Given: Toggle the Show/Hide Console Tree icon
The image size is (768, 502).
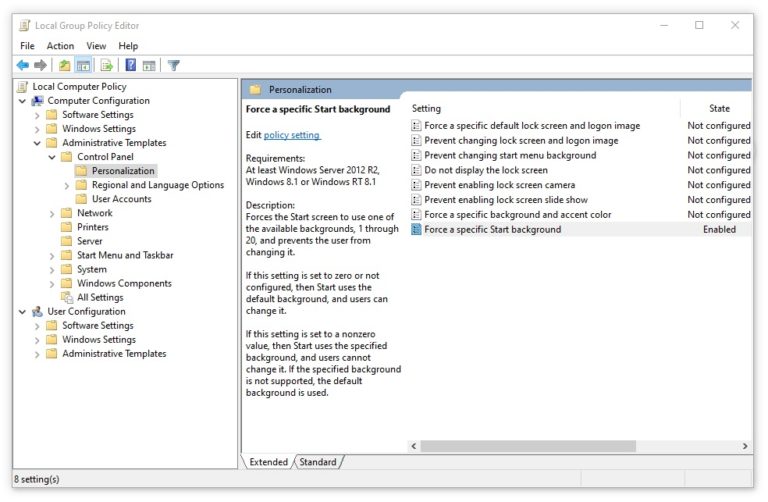Looking at the screenshot, I should point(84,66).
